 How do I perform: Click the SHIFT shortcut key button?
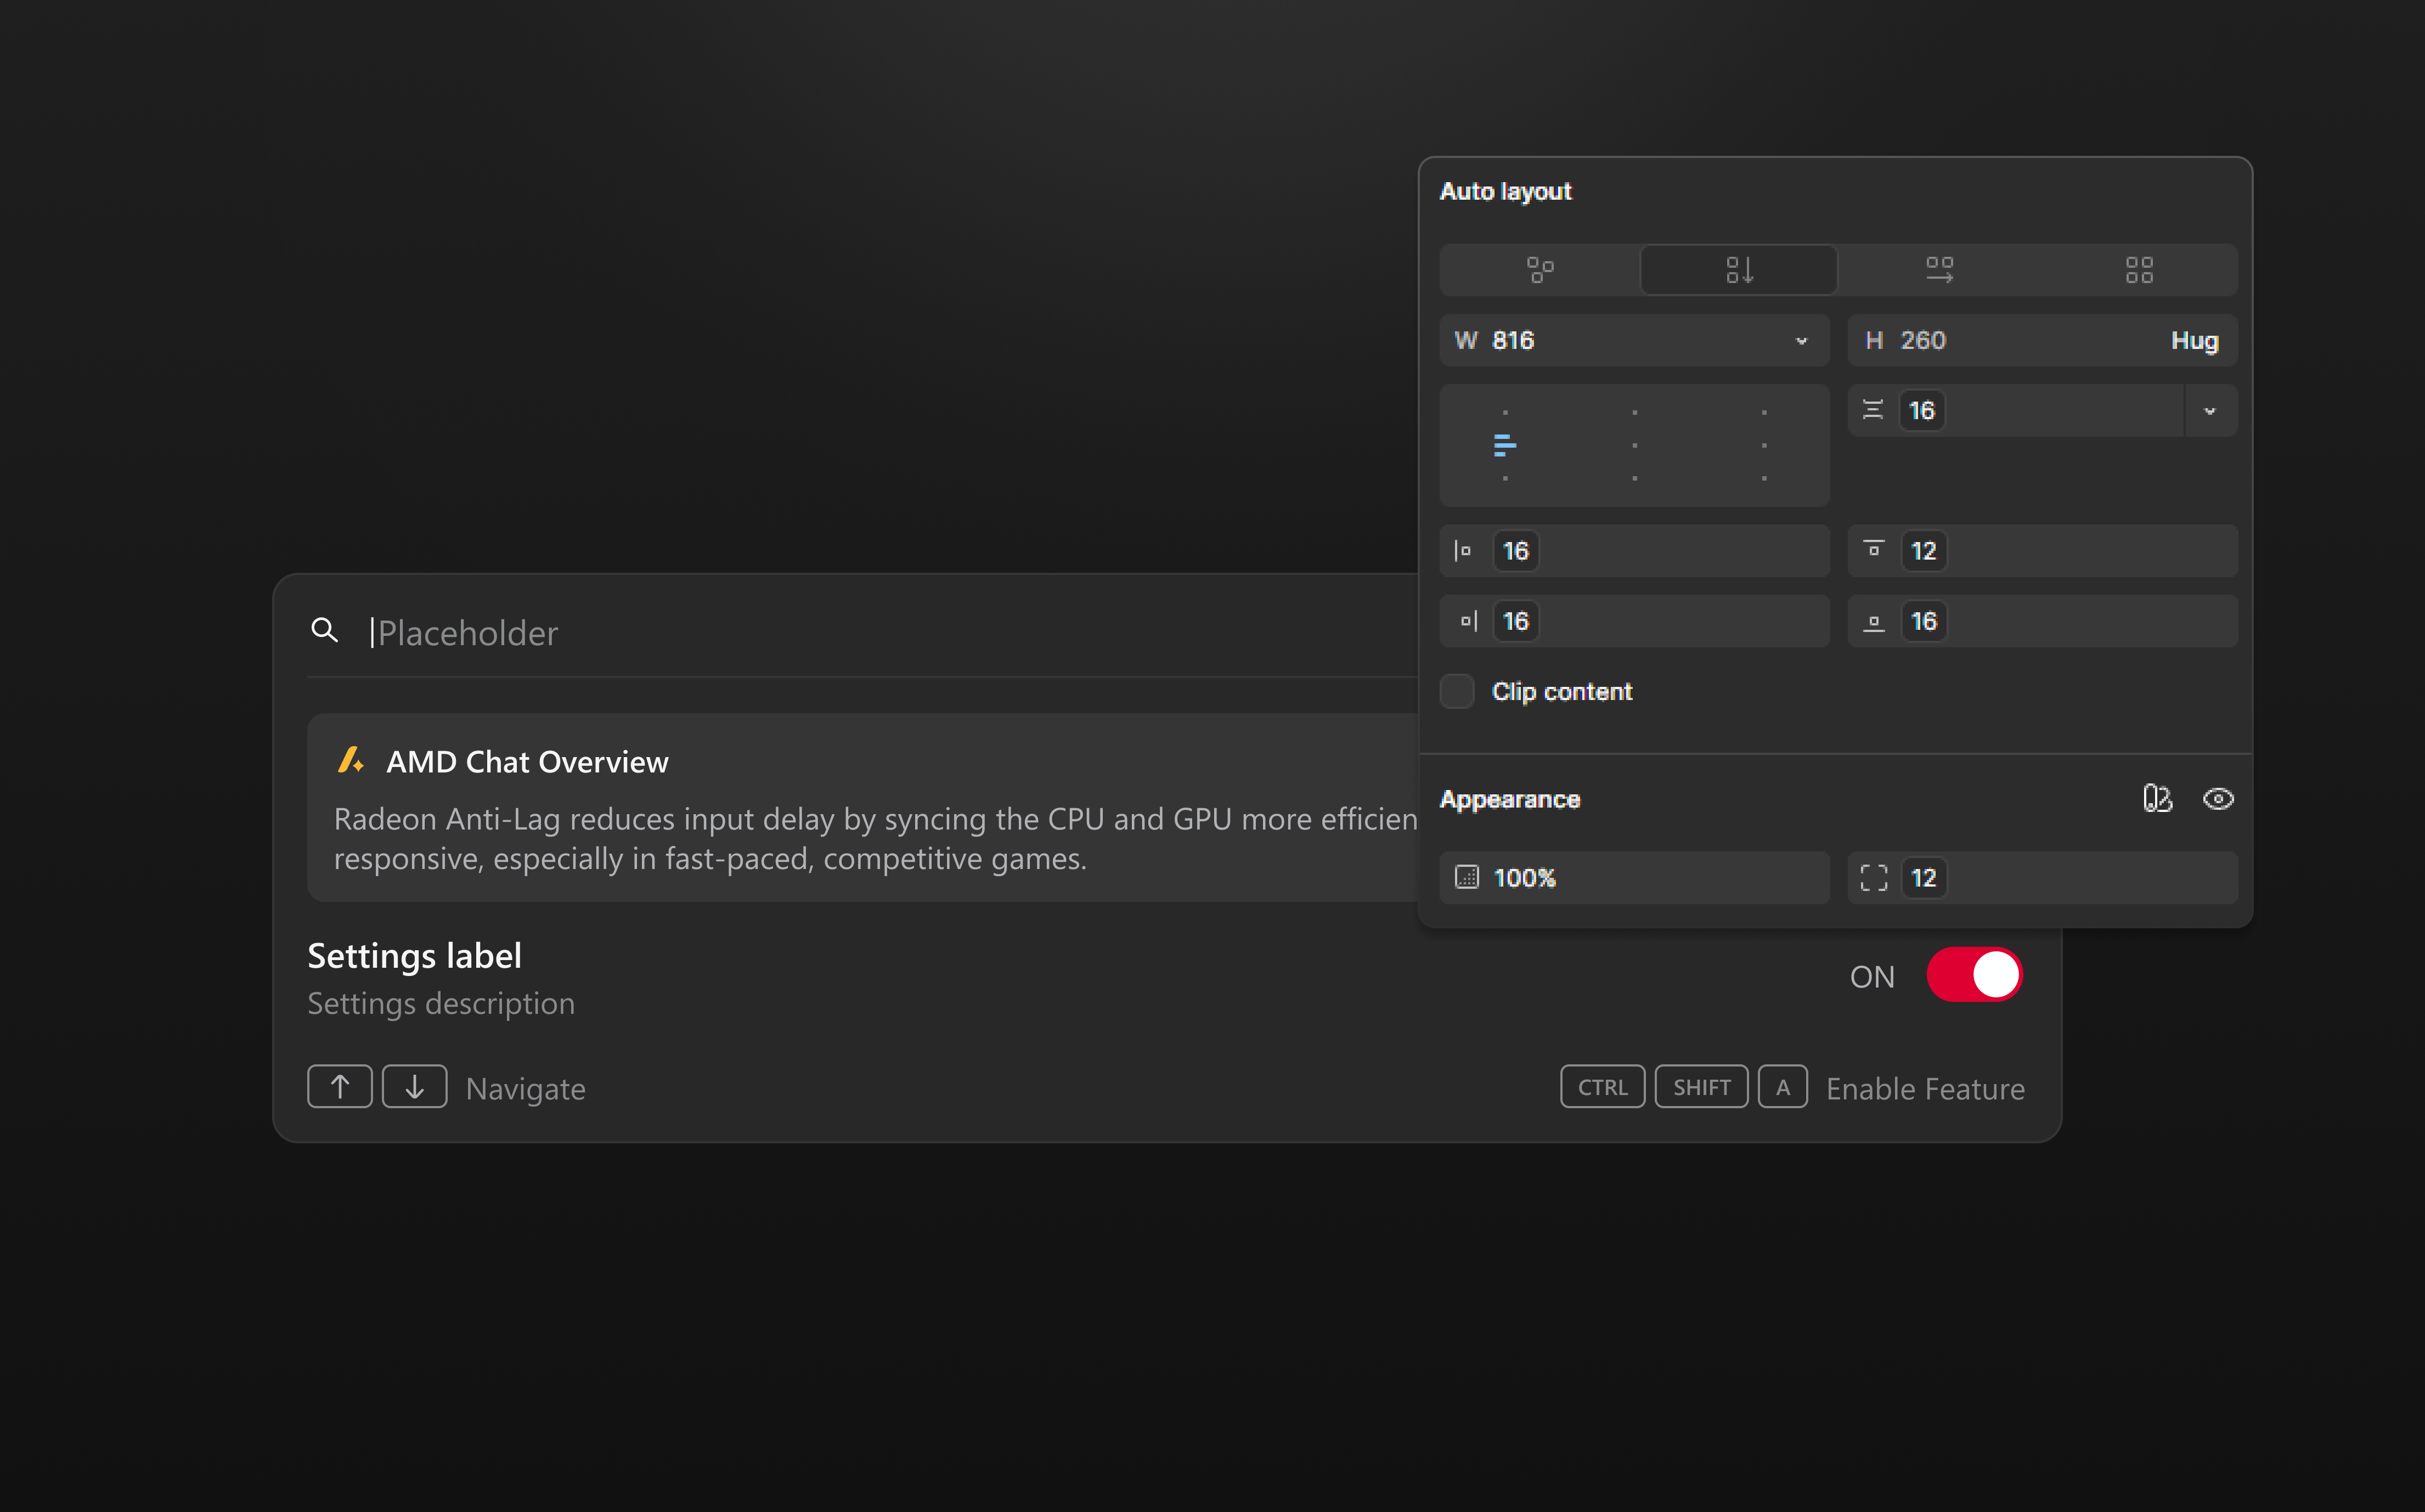(x=1701, y=1087)
